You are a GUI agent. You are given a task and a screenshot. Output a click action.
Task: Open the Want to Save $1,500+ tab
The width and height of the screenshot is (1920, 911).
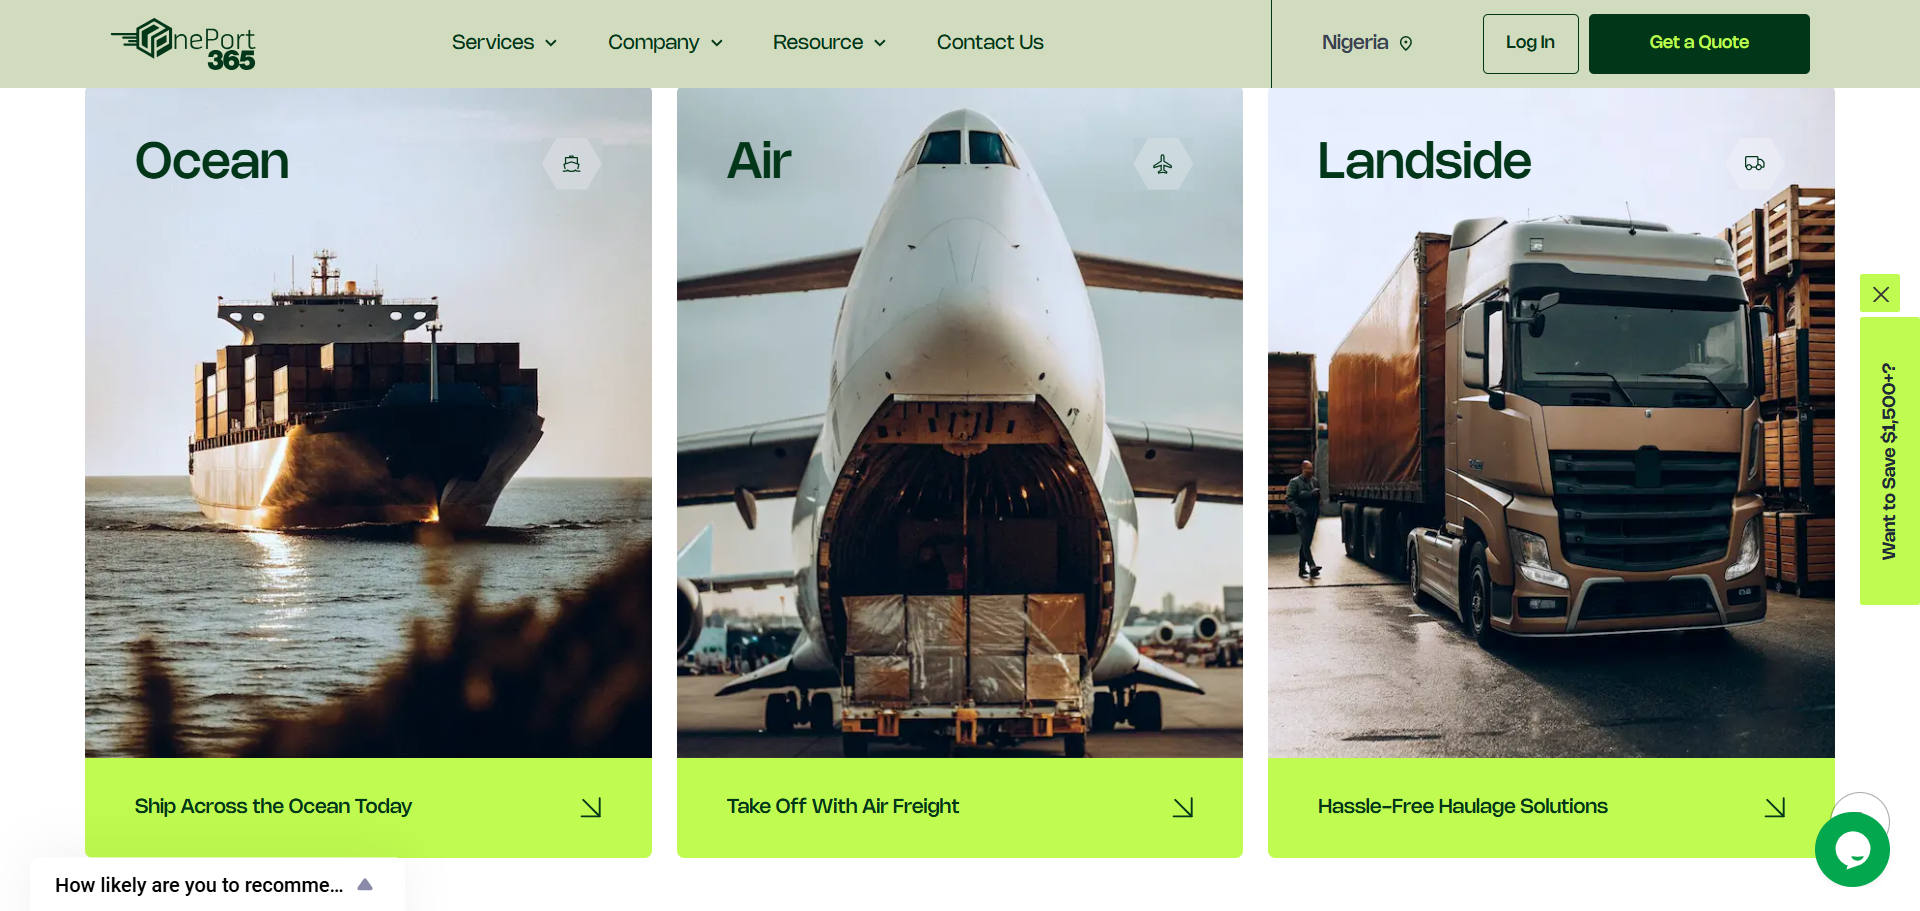click(1889, 460)
